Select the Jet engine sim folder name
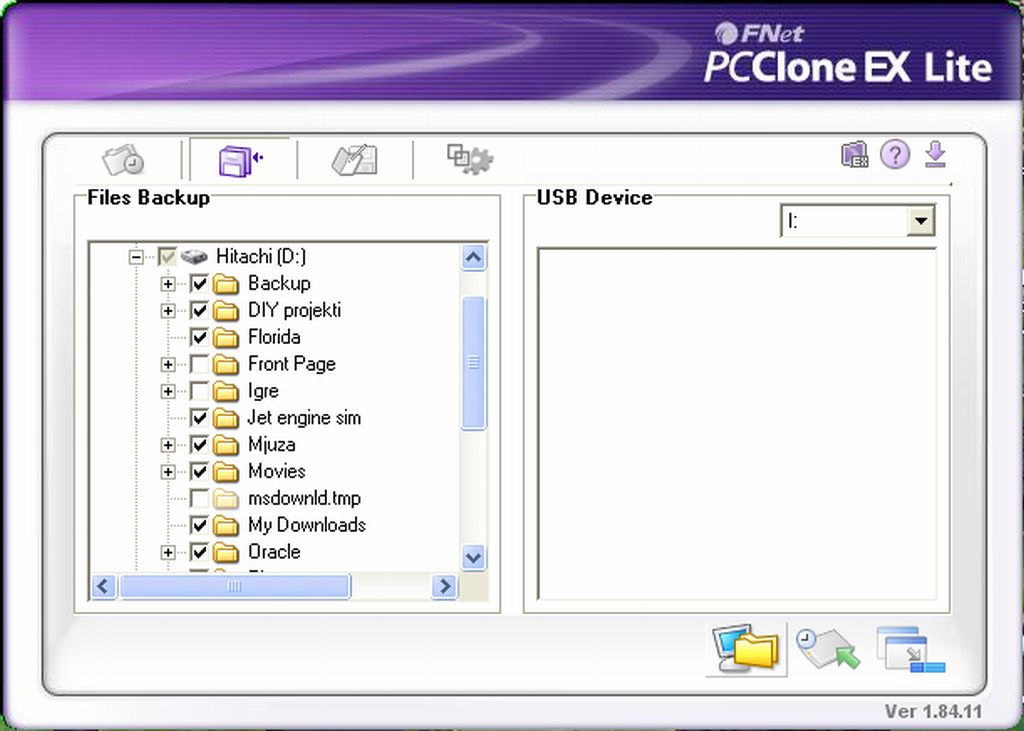Image resolution: width=1024 pixels, height=731 pixels. point(304,418)
